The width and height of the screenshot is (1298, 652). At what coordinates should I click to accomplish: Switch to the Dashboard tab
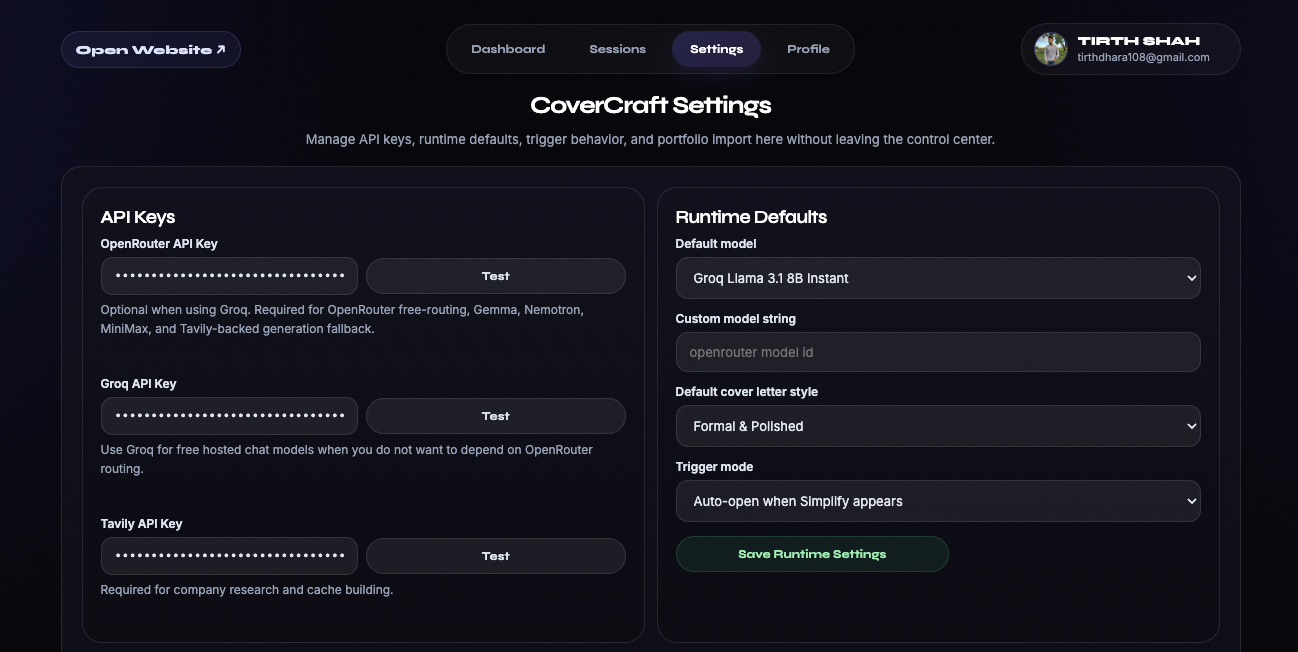coord(508,48)
